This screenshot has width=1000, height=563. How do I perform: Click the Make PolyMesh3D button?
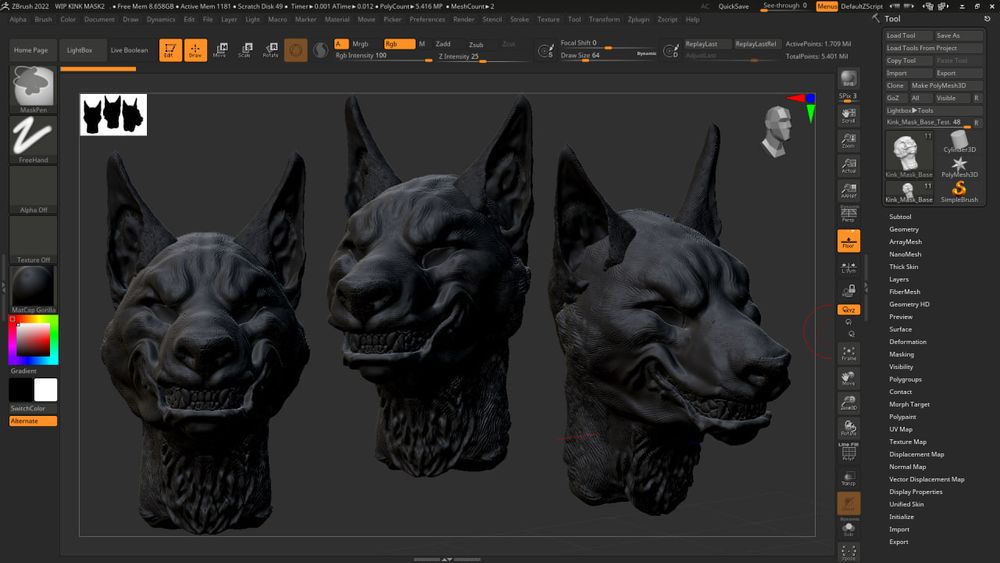click(x=945, y=85)
